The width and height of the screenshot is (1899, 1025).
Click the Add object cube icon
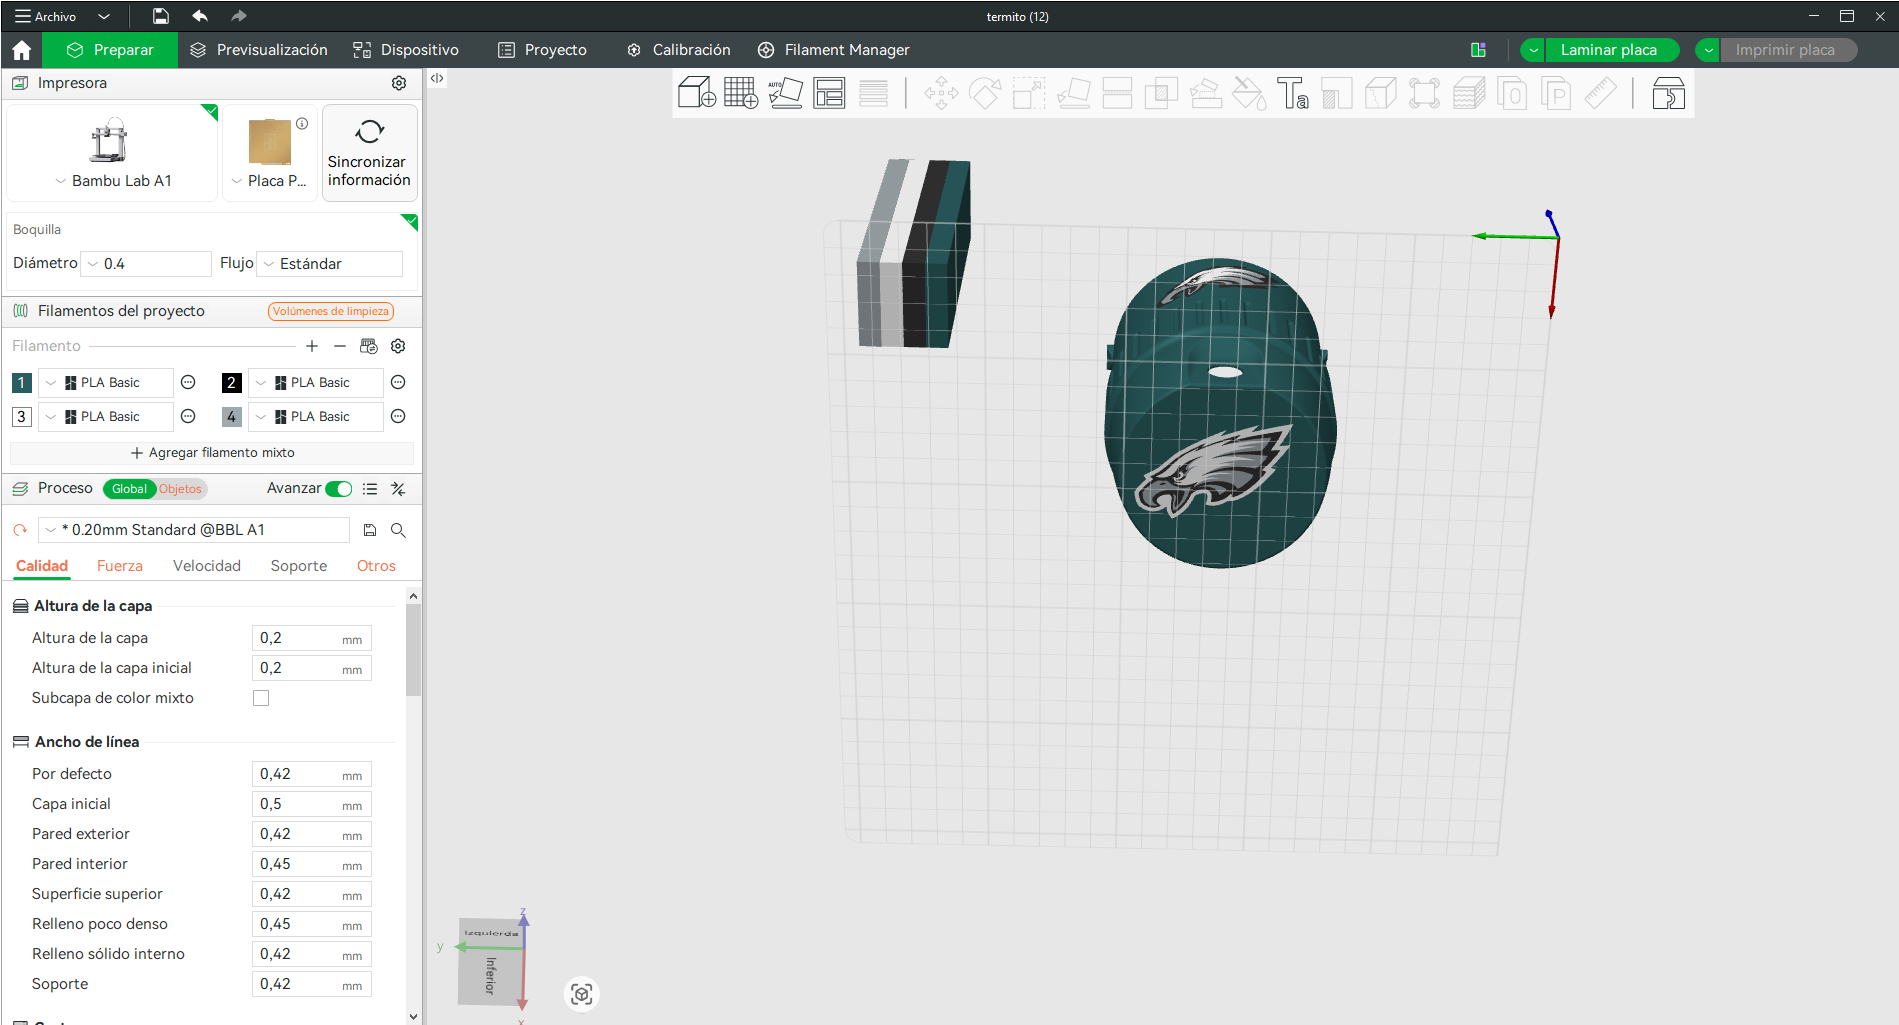click(x=696, y=94)
